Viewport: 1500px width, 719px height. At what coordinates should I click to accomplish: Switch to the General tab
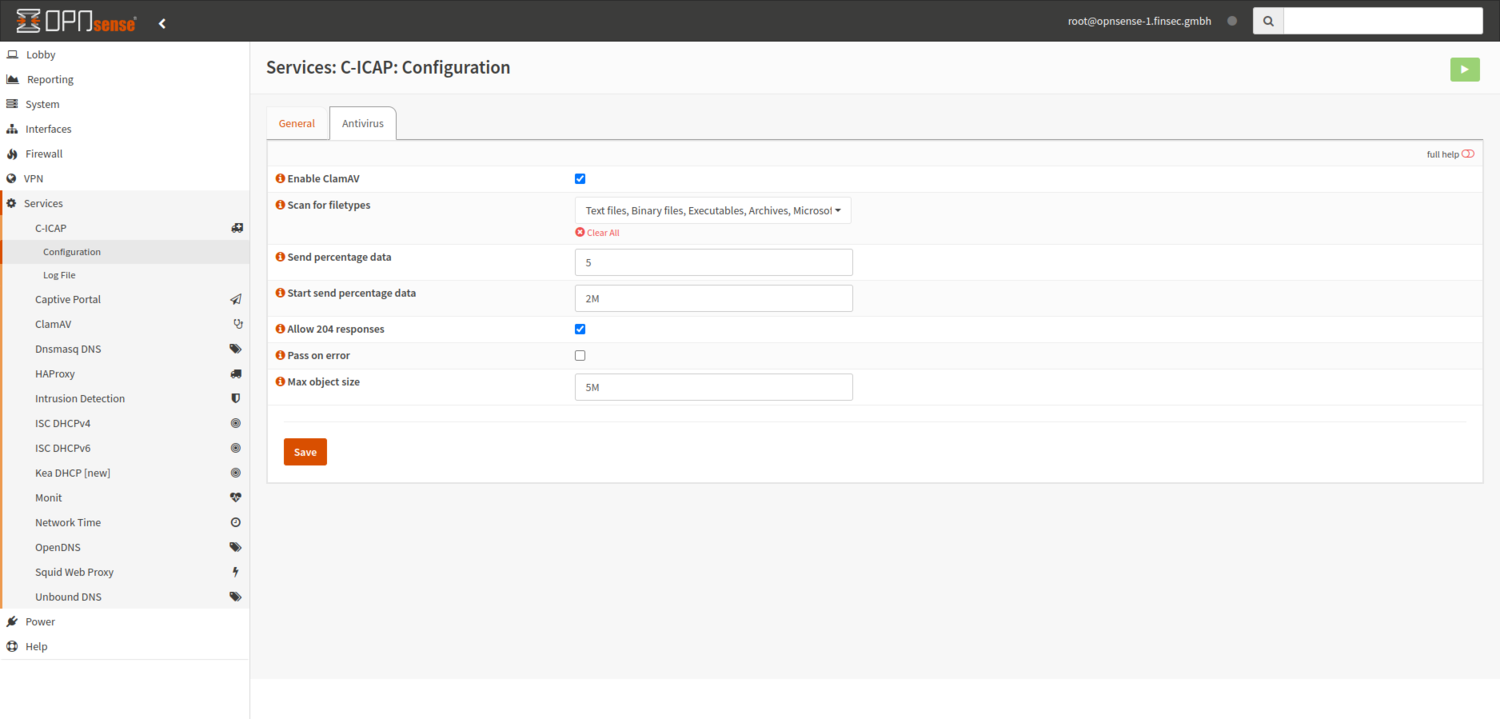pos(297,123)
